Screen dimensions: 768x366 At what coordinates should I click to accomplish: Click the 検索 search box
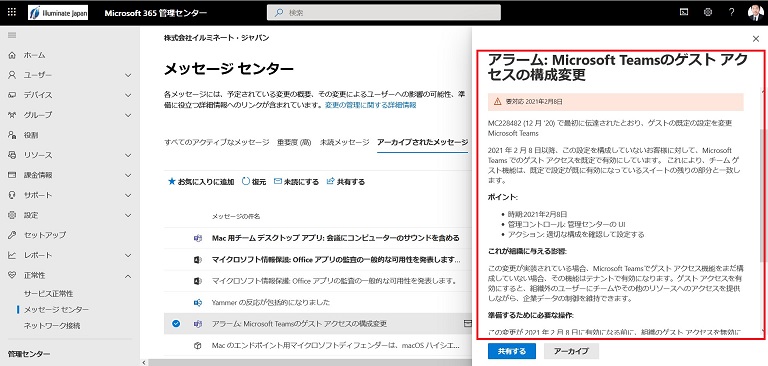click(384, 13)
